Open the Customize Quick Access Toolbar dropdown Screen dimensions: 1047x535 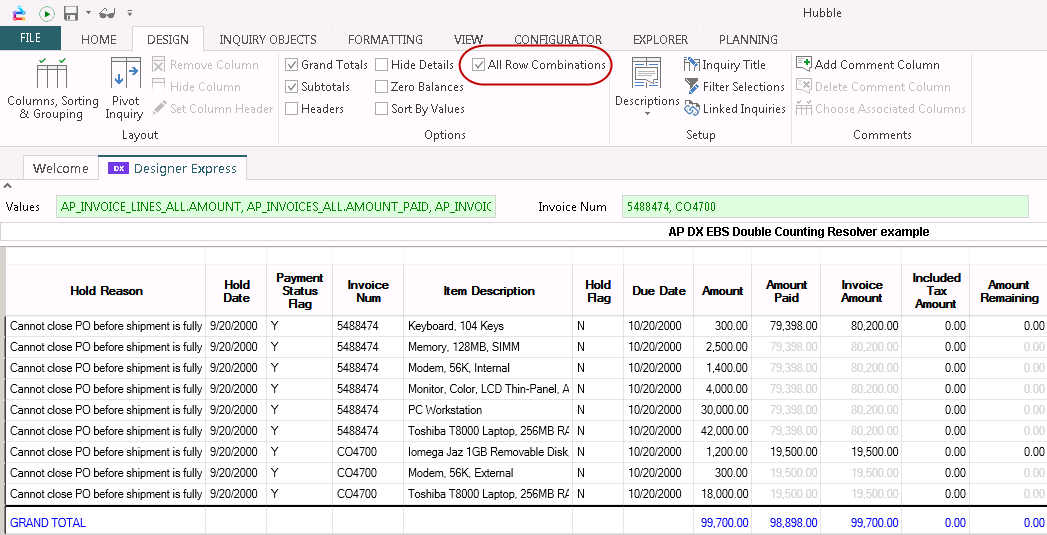click(x=130, y=14)
